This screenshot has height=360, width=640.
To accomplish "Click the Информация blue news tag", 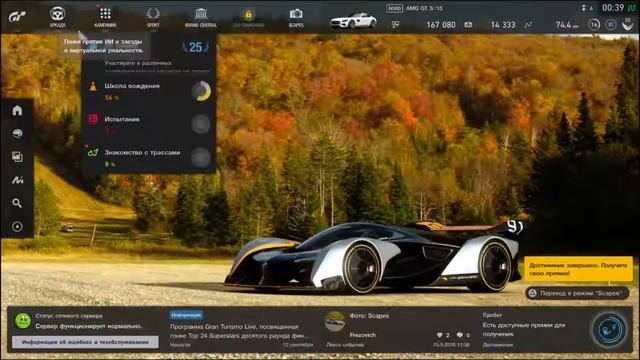I will 186,315.
